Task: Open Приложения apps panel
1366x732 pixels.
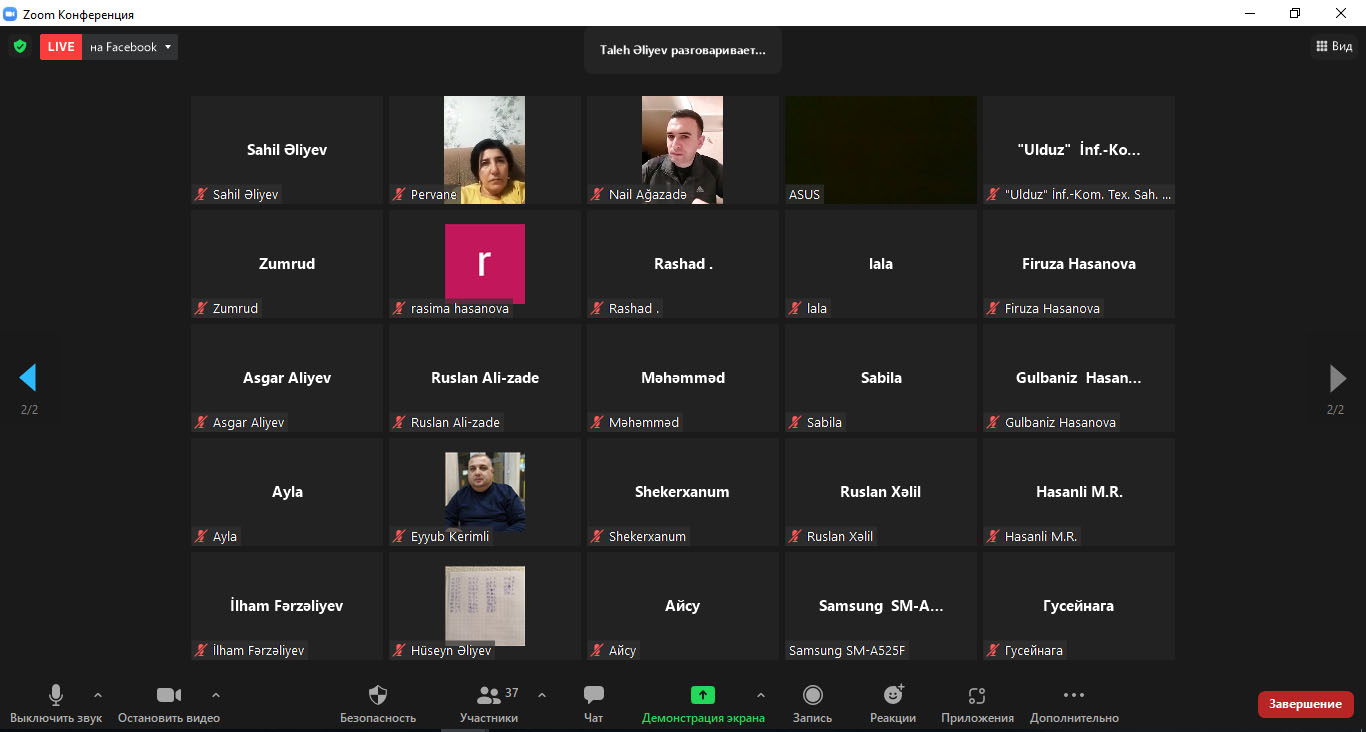Action: pos(977,704)
